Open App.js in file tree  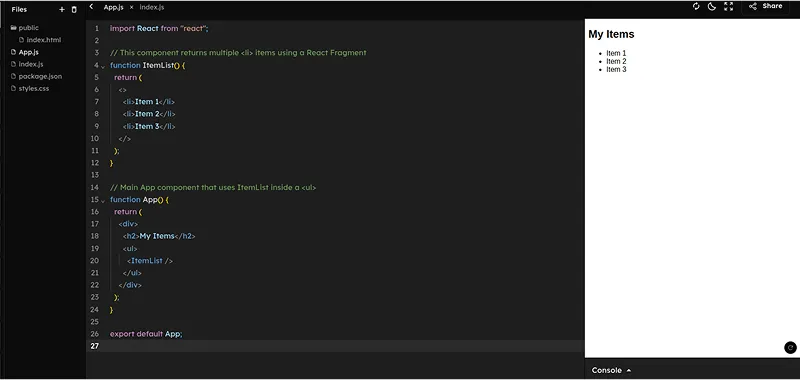pos(24,52)
